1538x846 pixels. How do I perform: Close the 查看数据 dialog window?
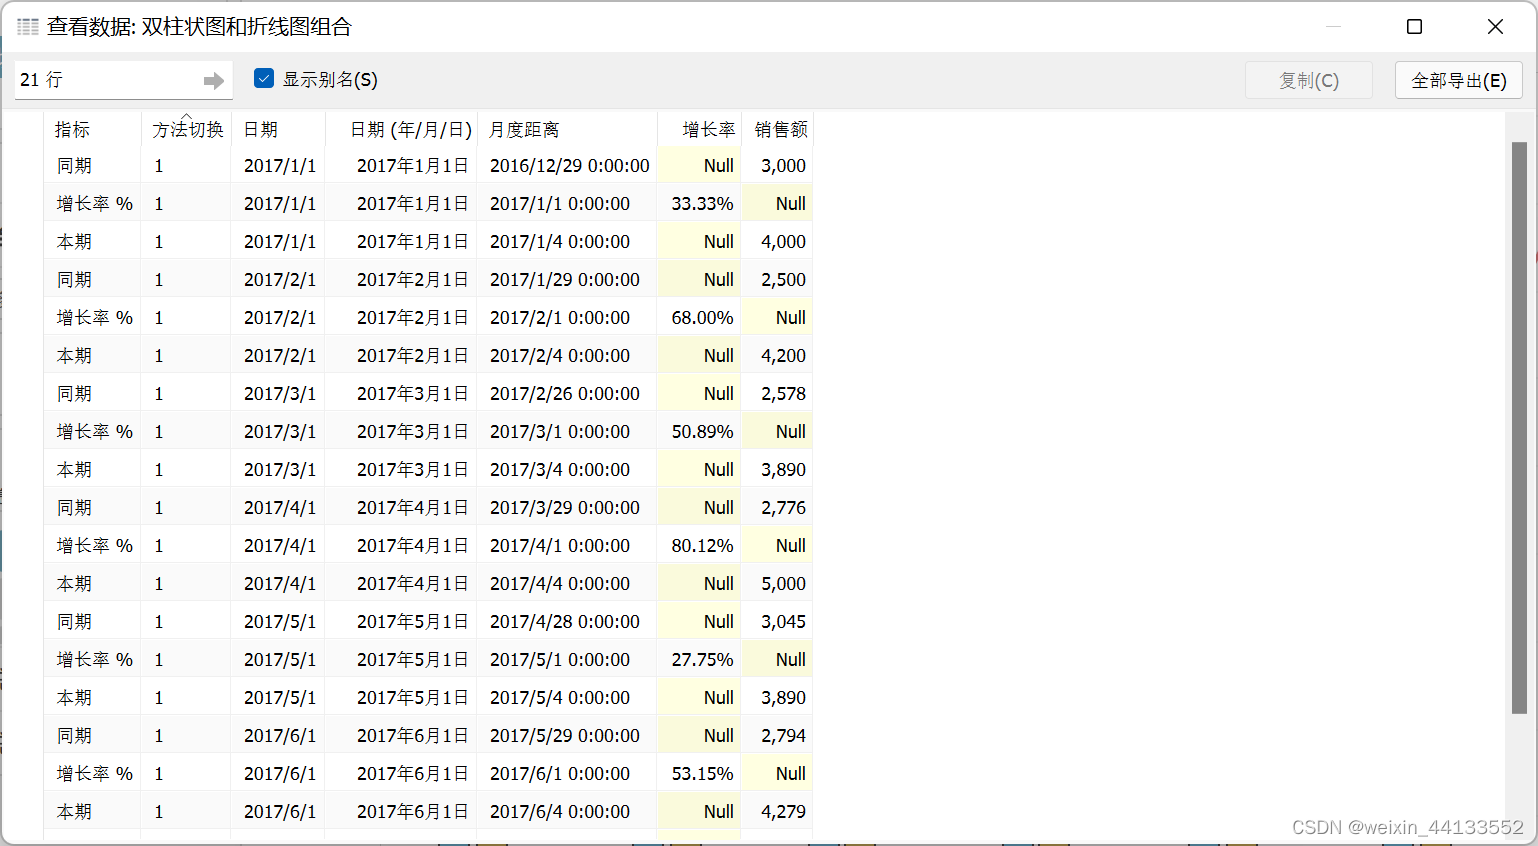[1495, 27]
